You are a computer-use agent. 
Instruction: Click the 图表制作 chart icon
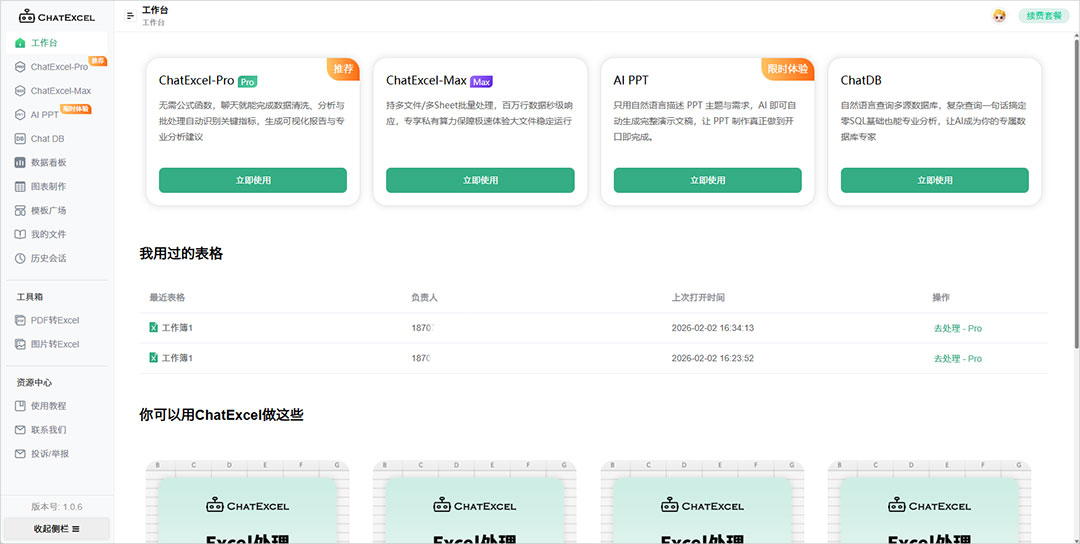[x=20, y=187]
